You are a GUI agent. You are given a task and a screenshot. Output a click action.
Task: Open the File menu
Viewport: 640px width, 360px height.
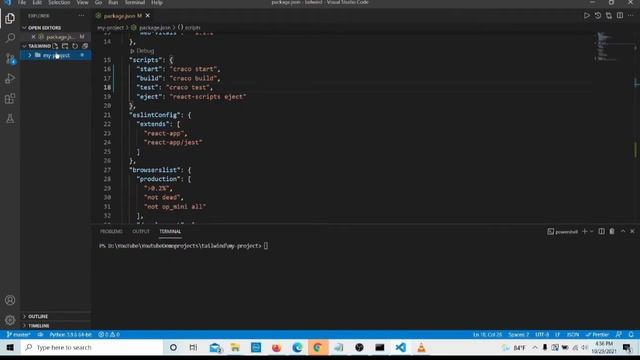(22, 2)
